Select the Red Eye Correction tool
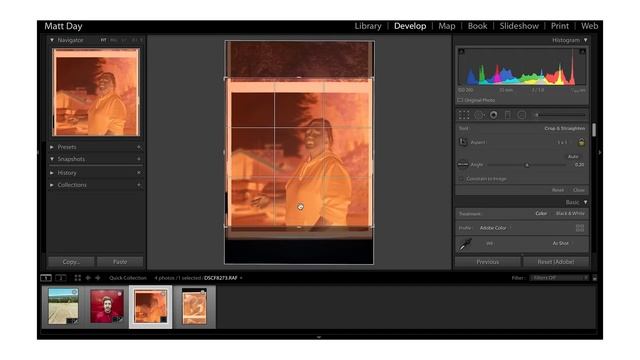Viewport: 640px width, 360px height. pyautogui.click(x=494, y=115)
